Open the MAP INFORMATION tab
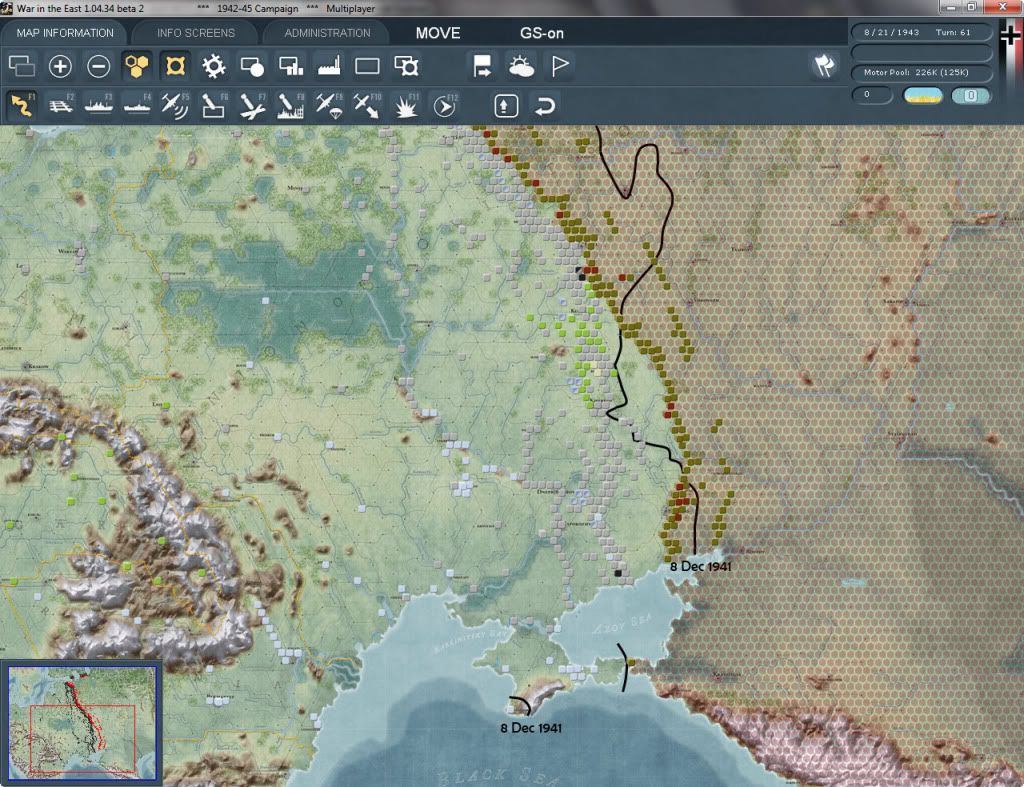 click(x=65, y=33)
